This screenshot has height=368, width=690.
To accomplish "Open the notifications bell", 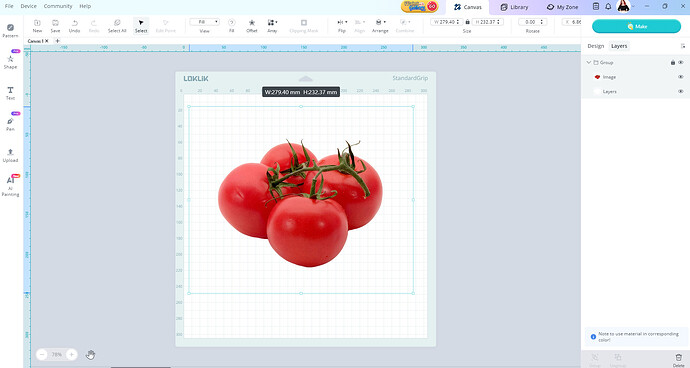I will coord(608,7).
